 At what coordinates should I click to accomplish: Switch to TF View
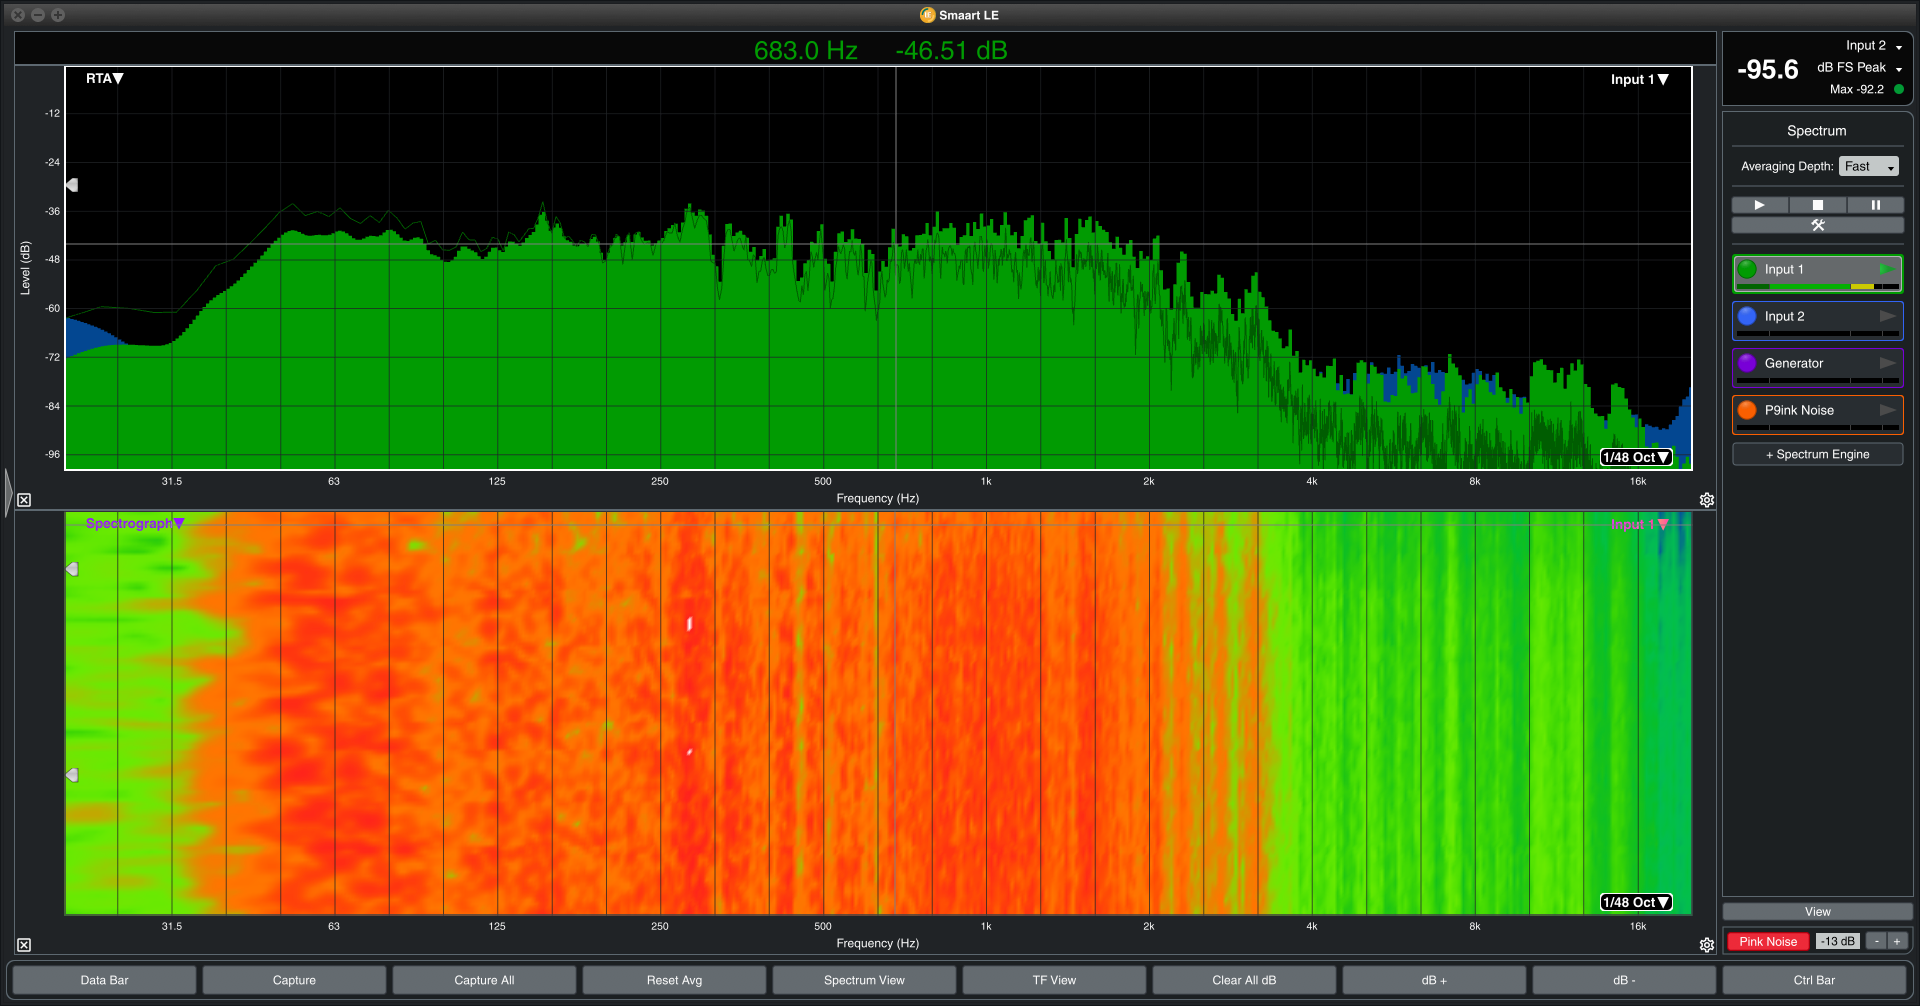tap(1054, 980)
